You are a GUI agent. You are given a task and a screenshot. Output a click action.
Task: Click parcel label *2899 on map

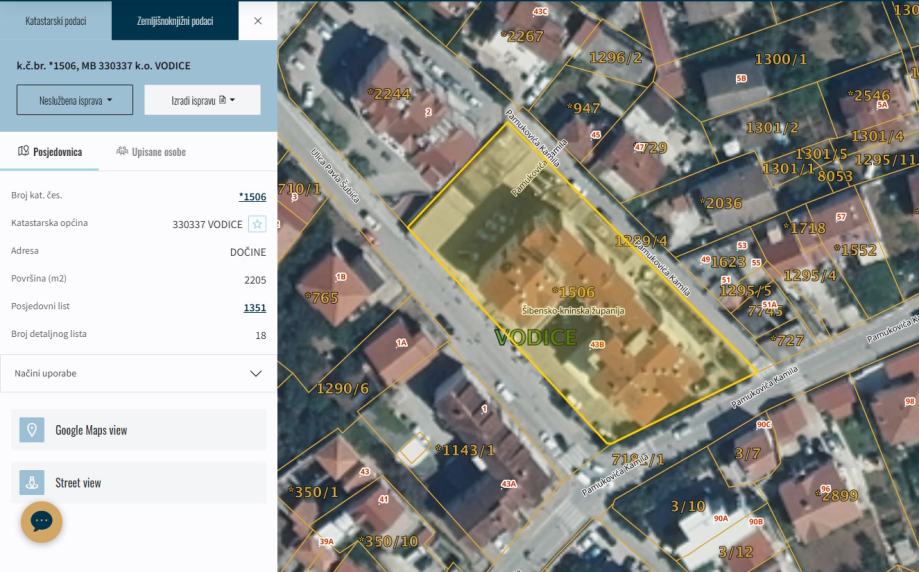click(836, 496)
